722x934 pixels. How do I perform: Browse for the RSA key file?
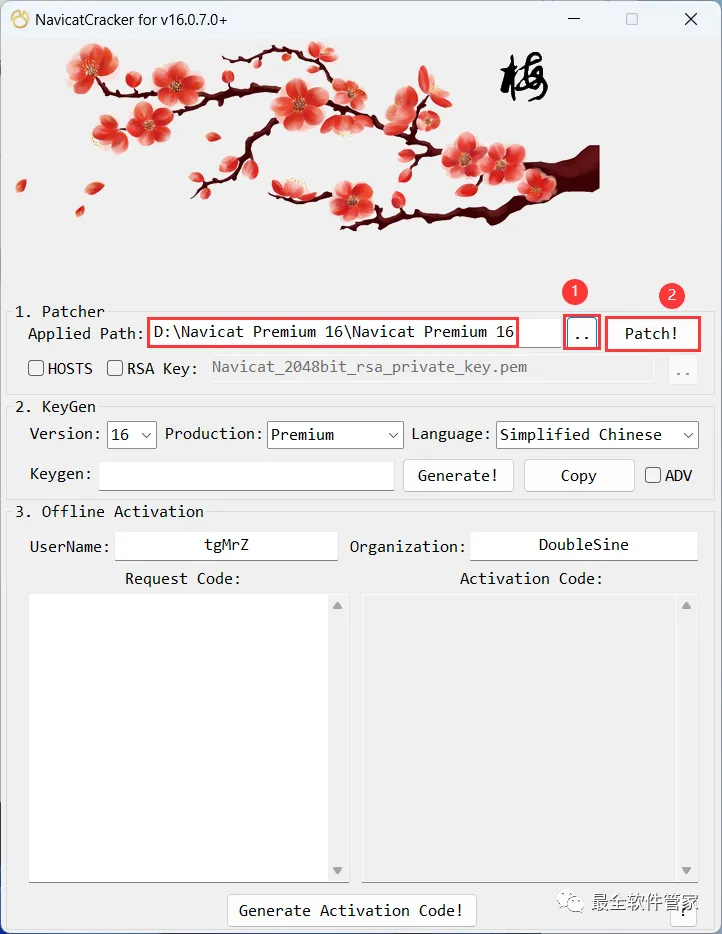[x=683, y=369]
